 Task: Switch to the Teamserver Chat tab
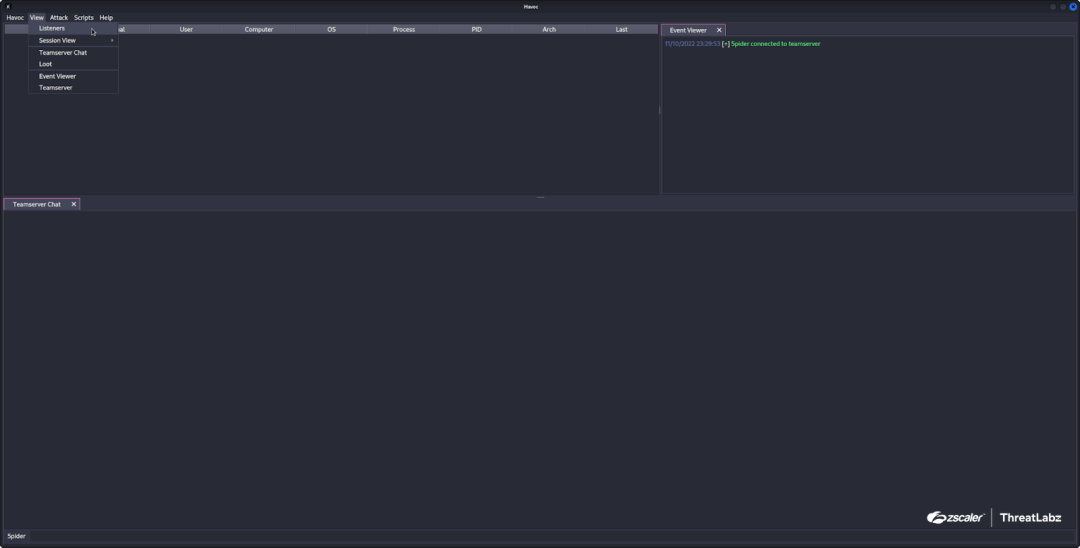tap(37, 204)
